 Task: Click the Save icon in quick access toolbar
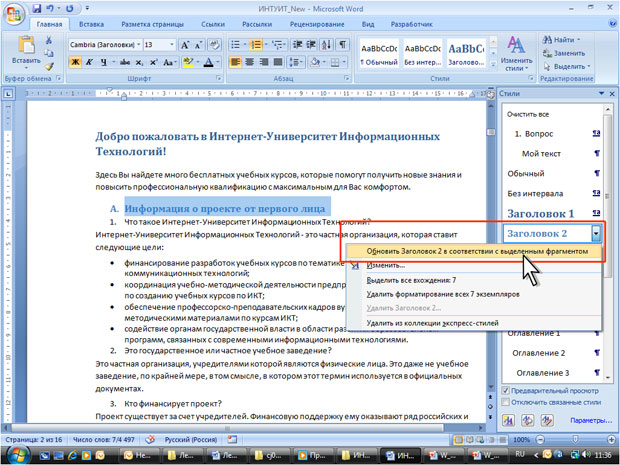point(36,8)
